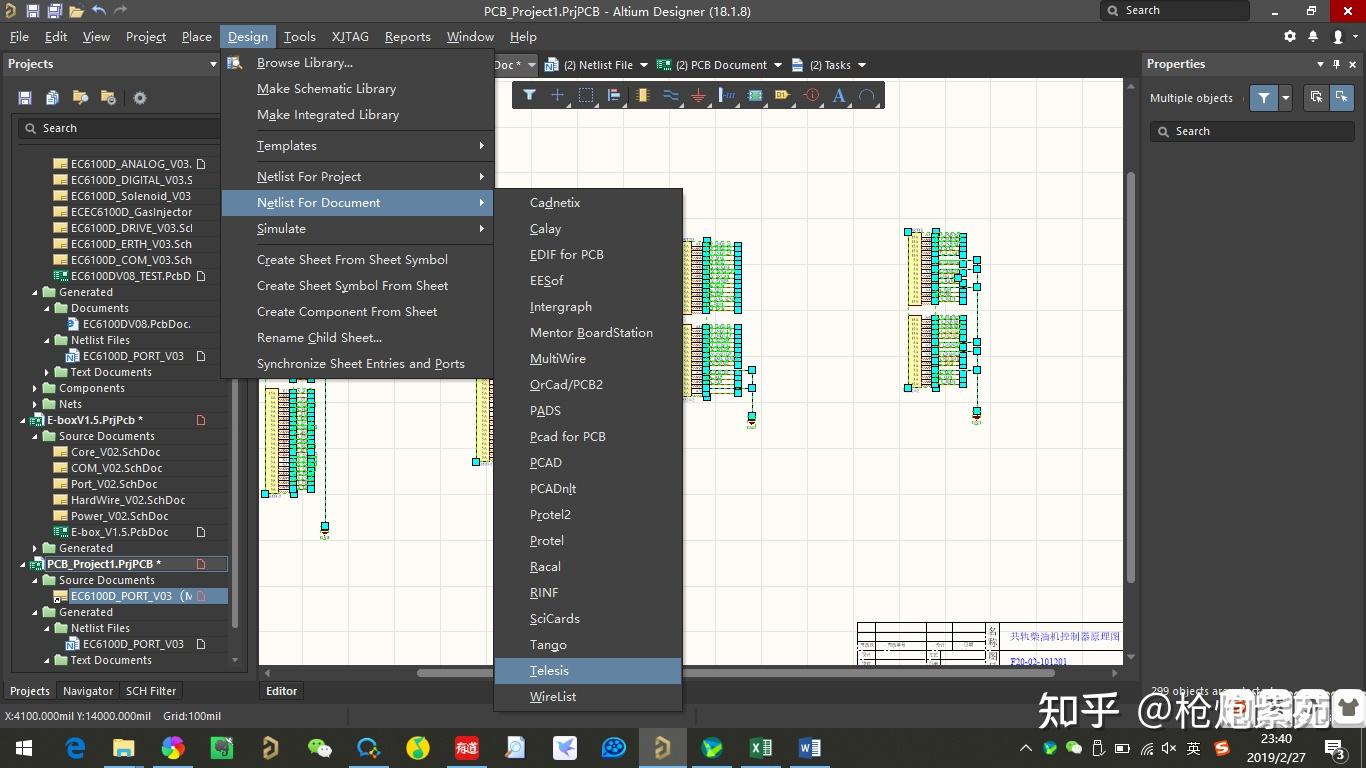Toggle the Properties panel selection filter button
The height and width of the screenshot is (768, 1366).
tap(1264, 98)
